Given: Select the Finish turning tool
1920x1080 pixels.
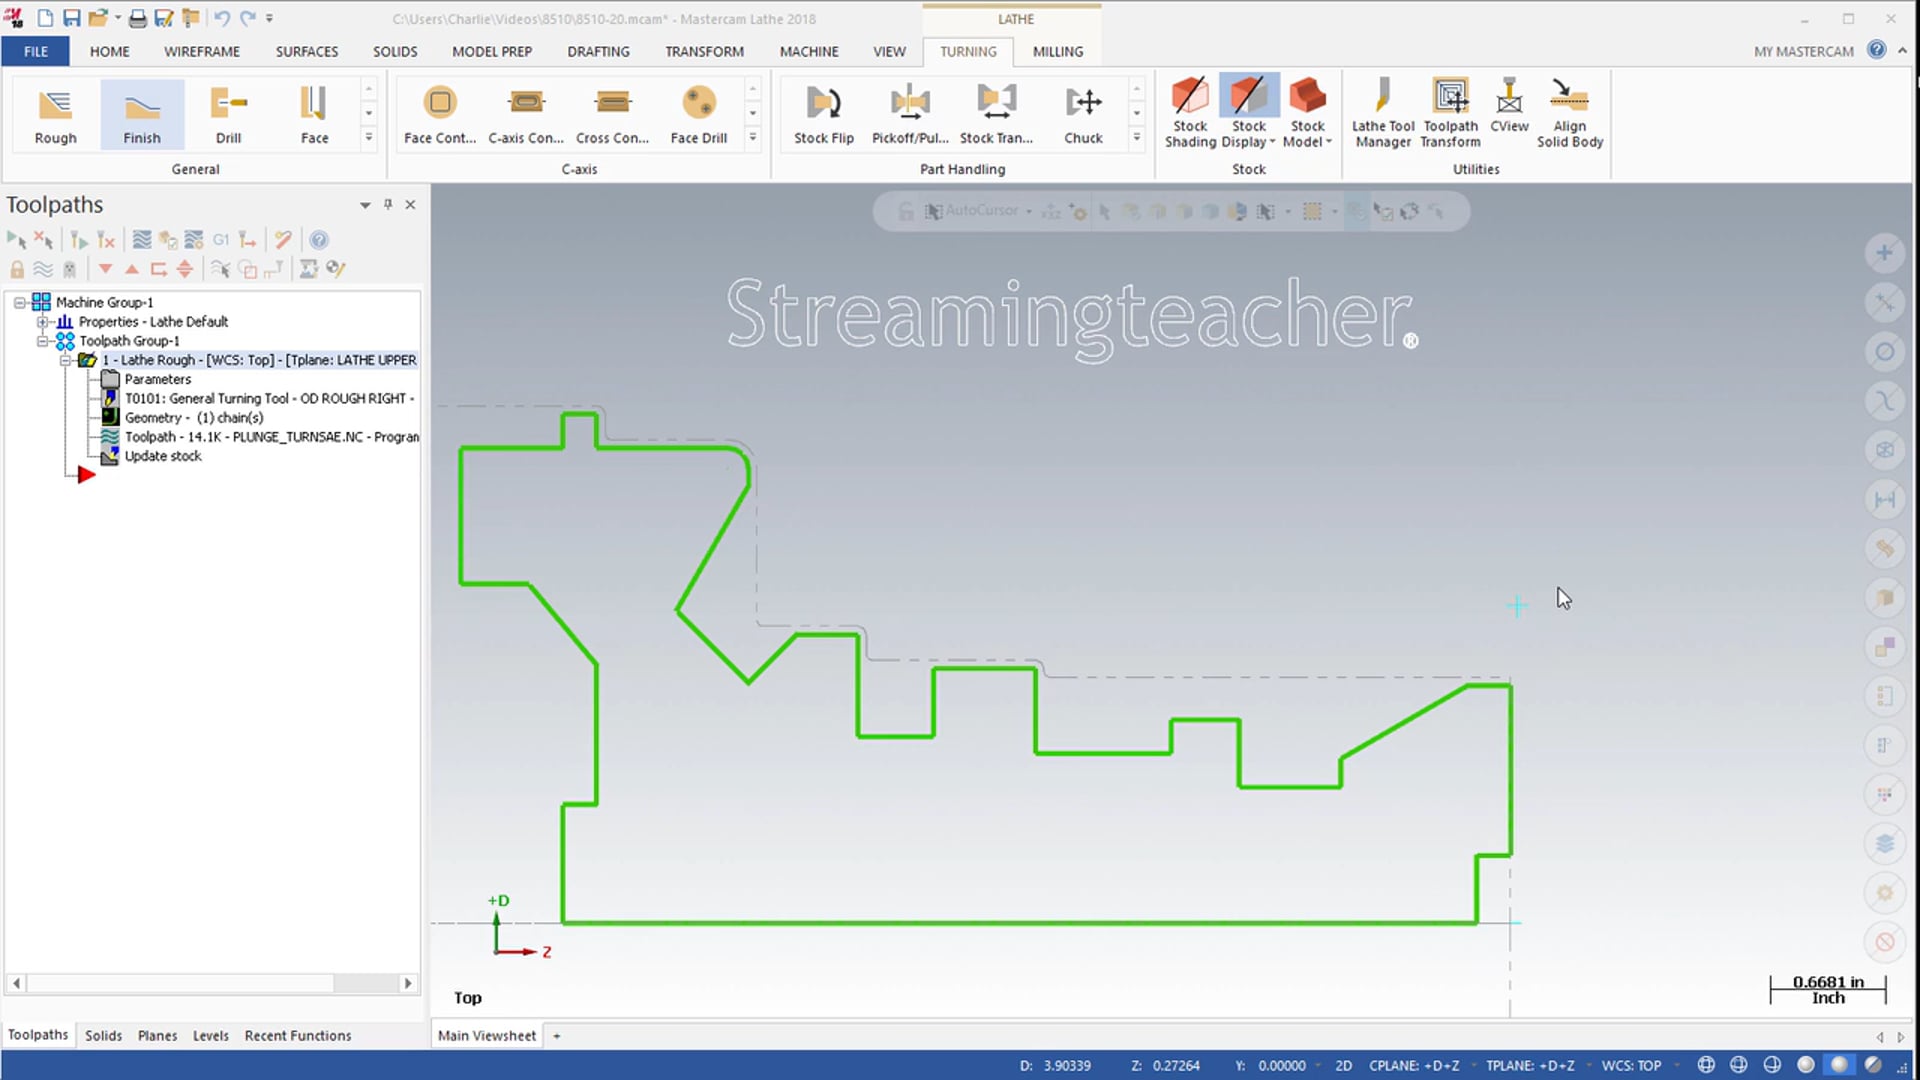Looking at the screenshot, I should (x=141, y=112).
